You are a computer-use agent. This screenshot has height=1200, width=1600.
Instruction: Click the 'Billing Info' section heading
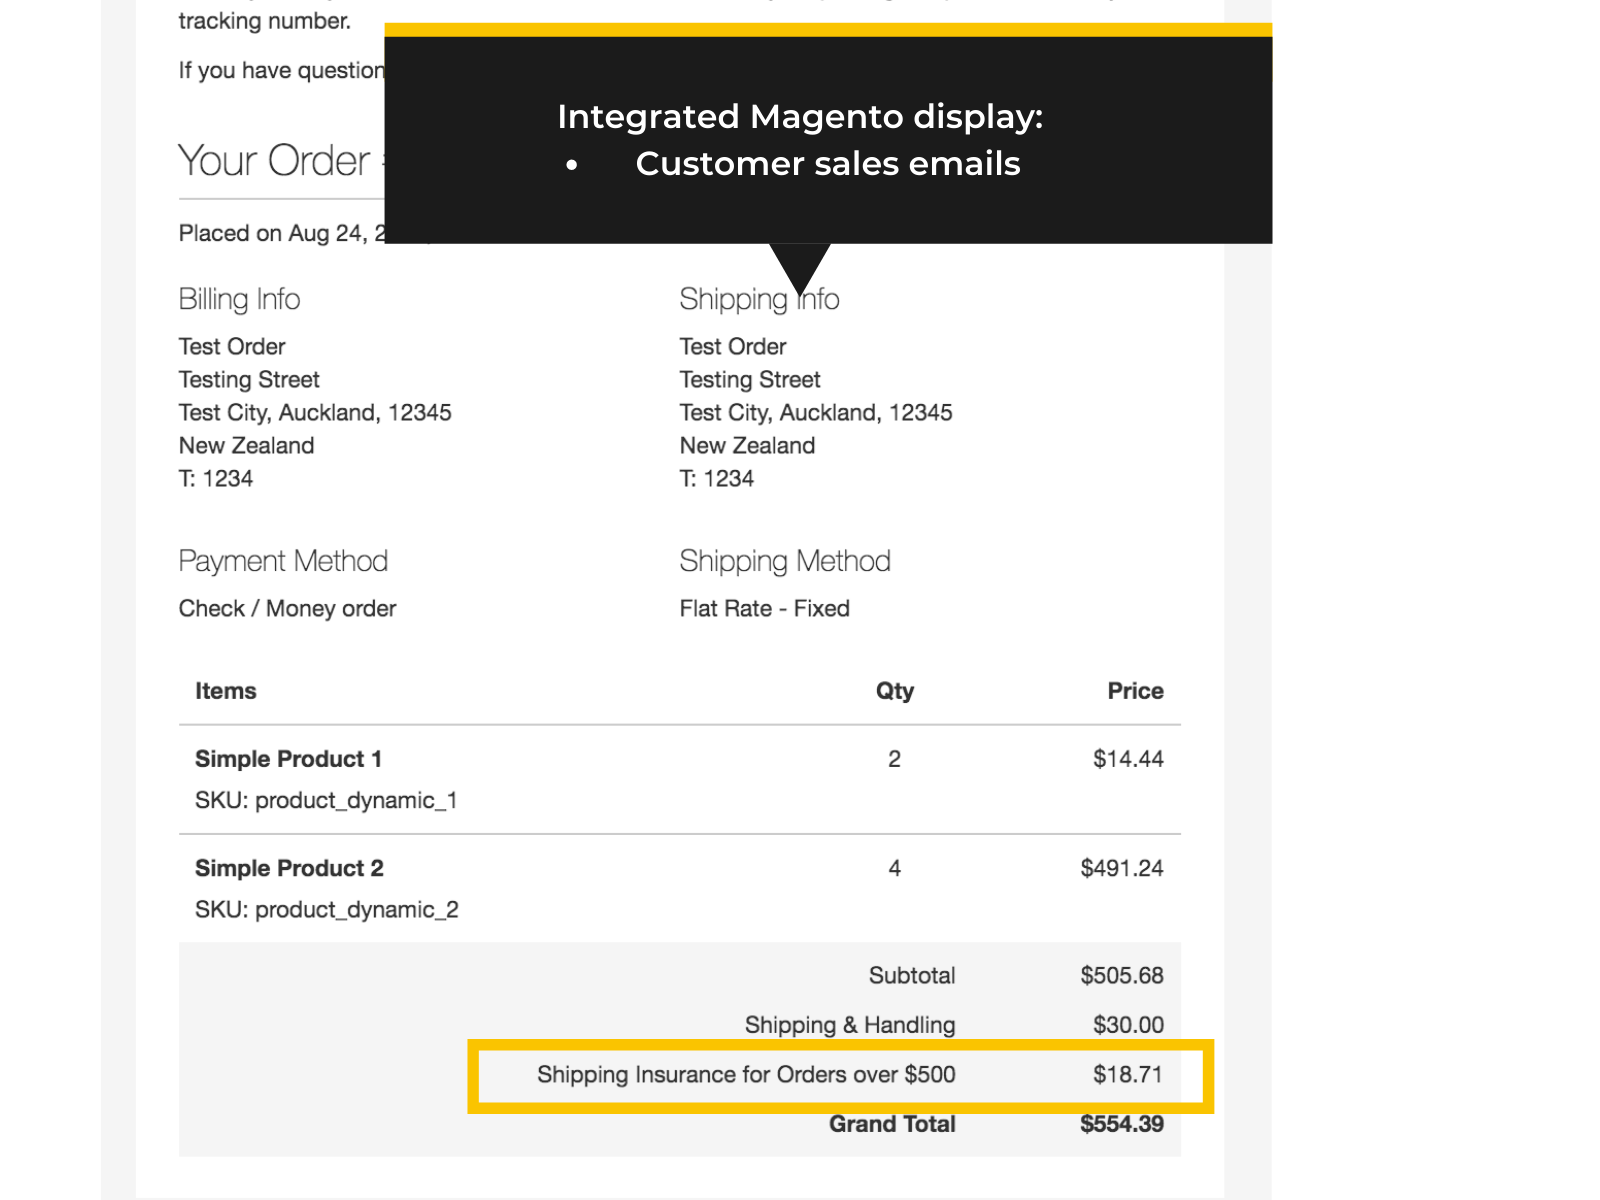[239, 299]
